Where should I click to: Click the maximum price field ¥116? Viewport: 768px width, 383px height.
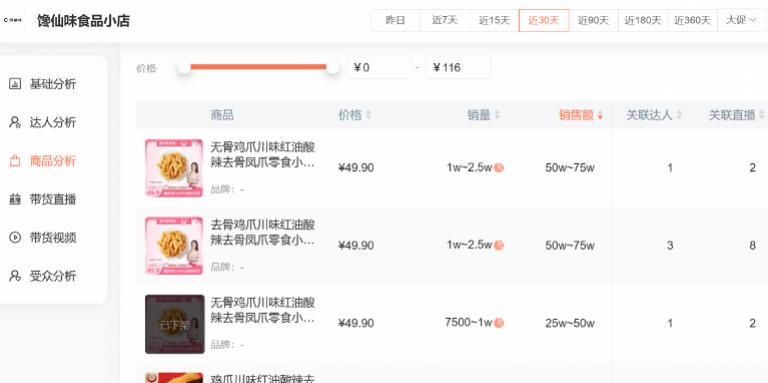[457, 67]
